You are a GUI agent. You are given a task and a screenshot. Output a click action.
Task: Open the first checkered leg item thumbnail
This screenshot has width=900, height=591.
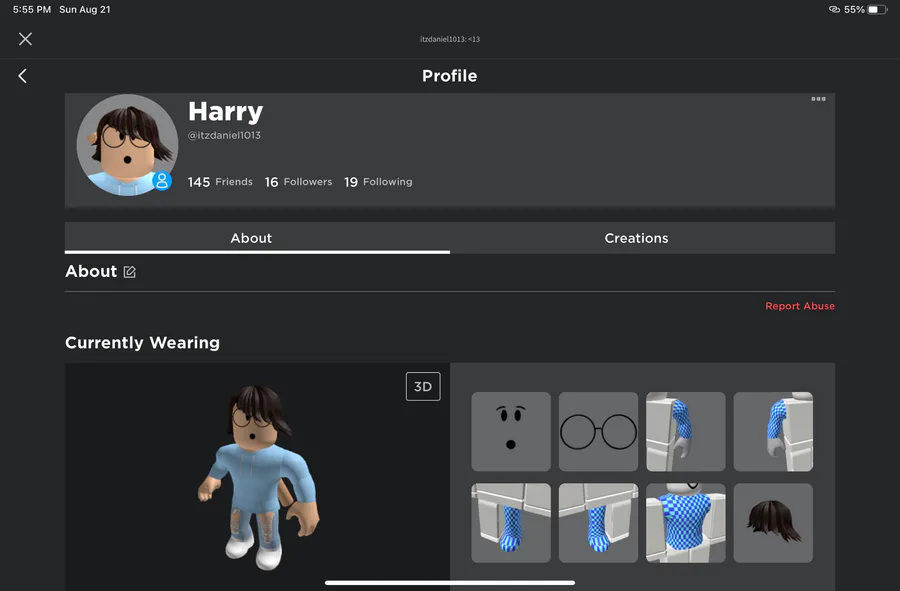tap(511, 523)
